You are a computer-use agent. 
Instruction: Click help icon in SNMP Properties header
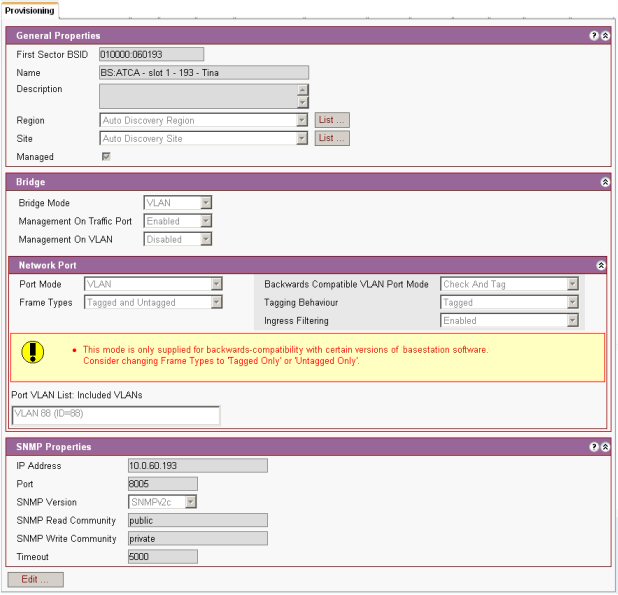(593, 447)
